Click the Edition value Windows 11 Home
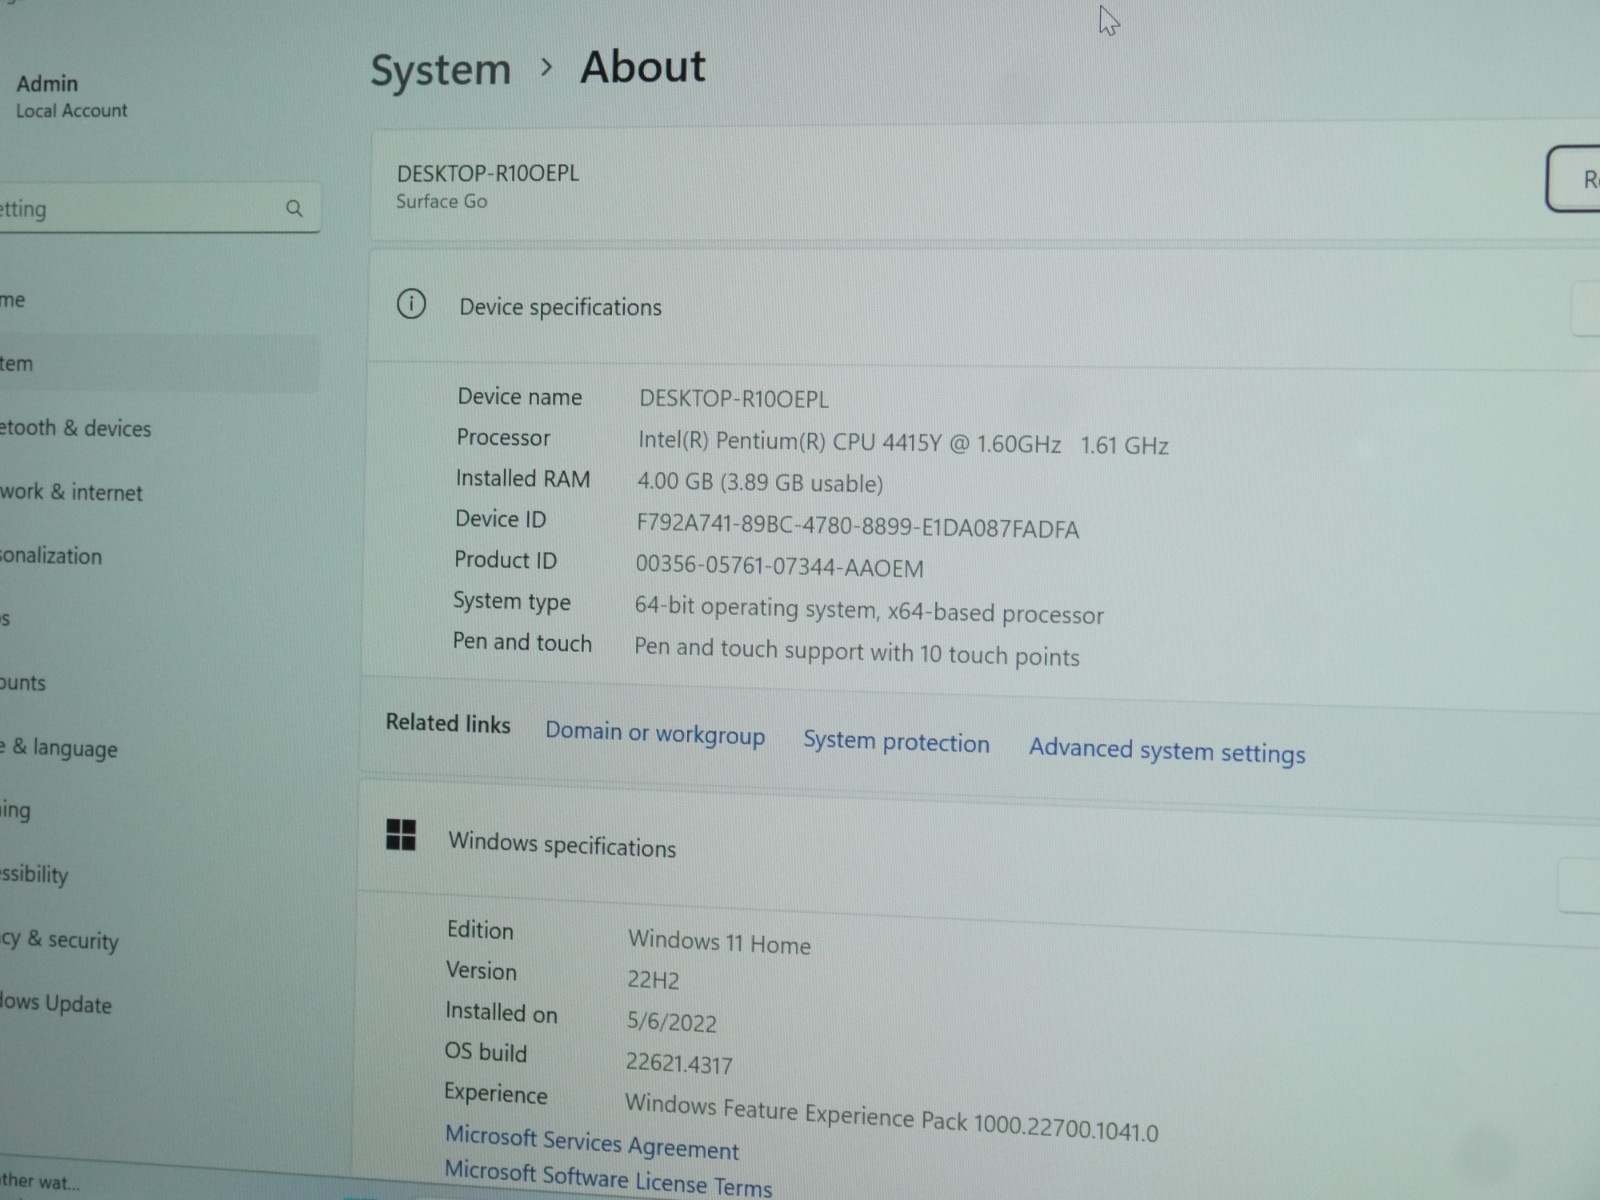The width and height of the screenshot is (1600, 1200). tap(719, 942)
